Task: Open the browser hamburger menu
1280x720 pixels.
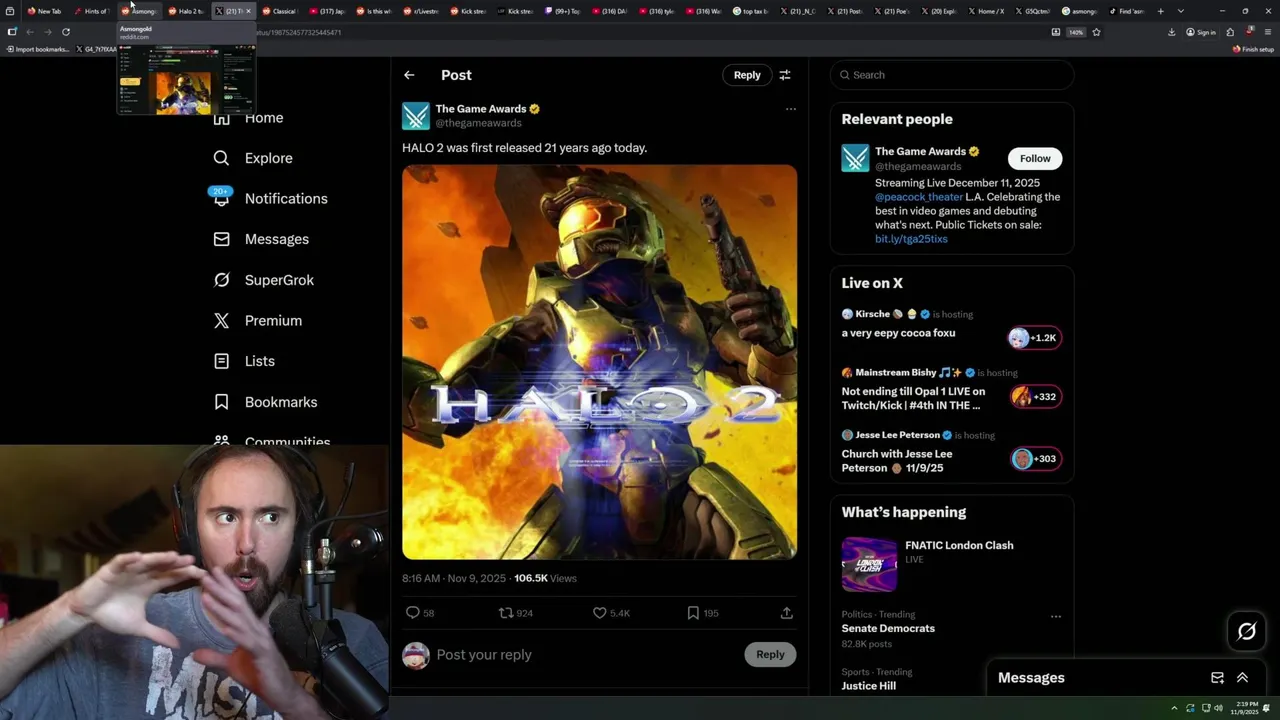Action: (x=1267, y=32)
